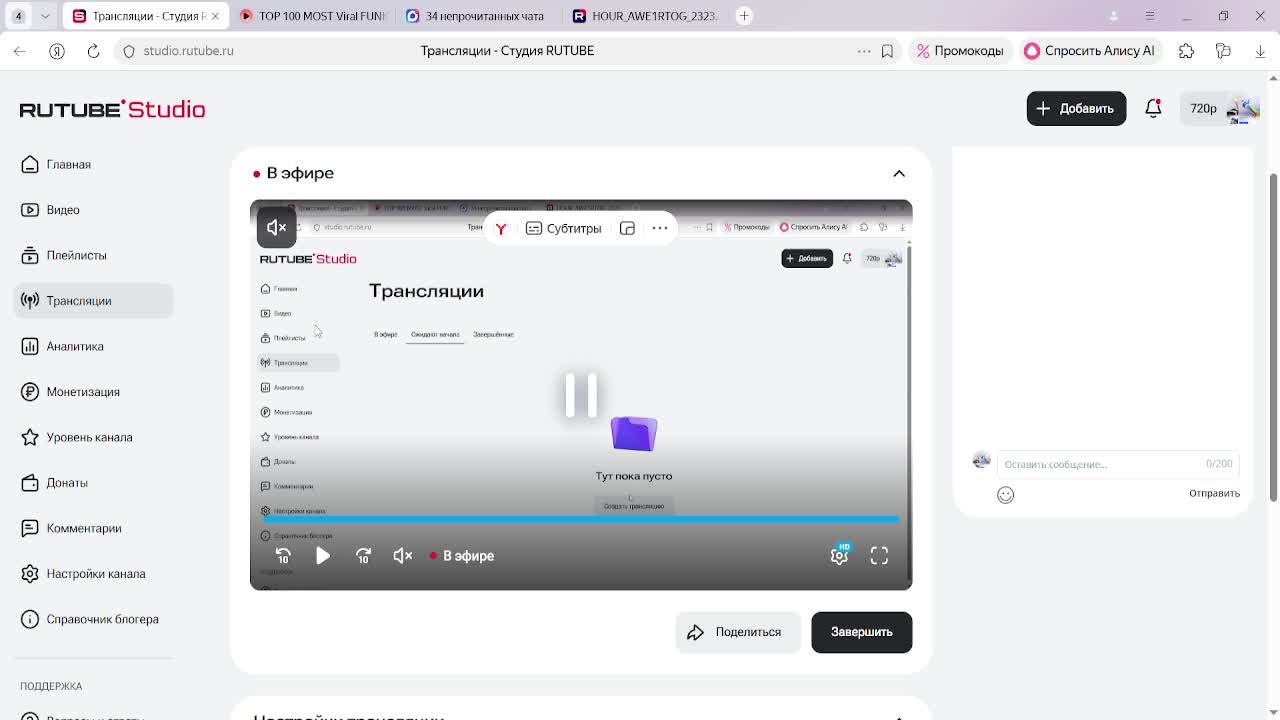The image size is (1280, 720).
Task: Collapse the В эфире section
Action: (899, 173)
